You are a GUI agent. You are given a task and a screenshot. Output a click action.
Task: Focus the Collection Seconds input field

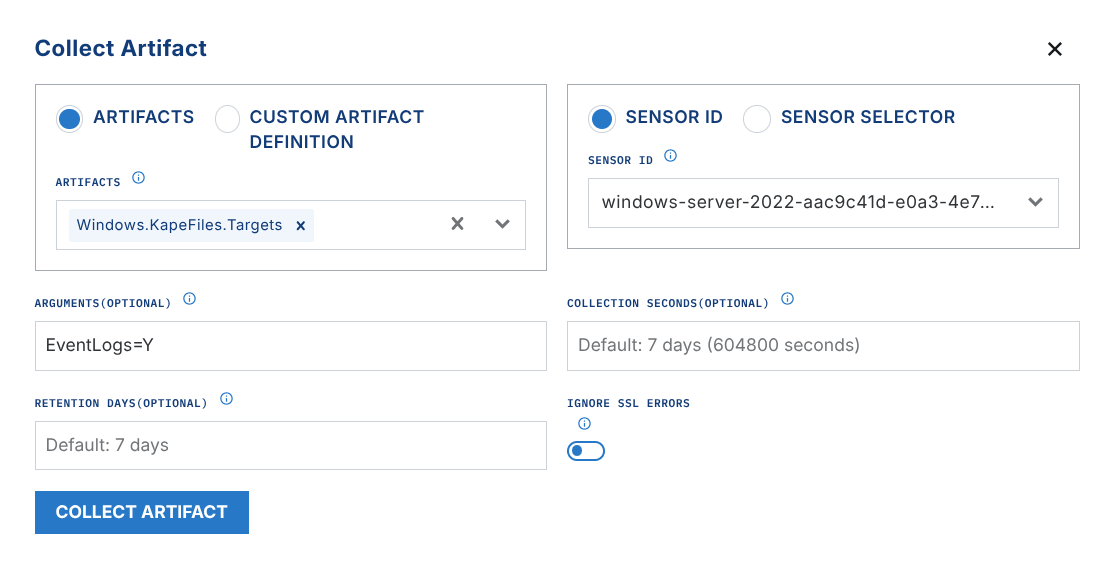coord(822,346)
